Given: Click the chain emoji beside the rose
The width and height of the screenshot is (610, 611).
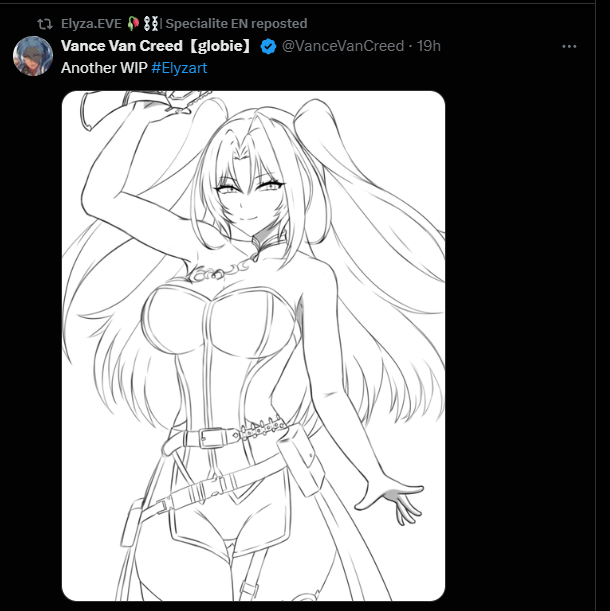Looking at the screenshot, I should (x=151, y=23).
